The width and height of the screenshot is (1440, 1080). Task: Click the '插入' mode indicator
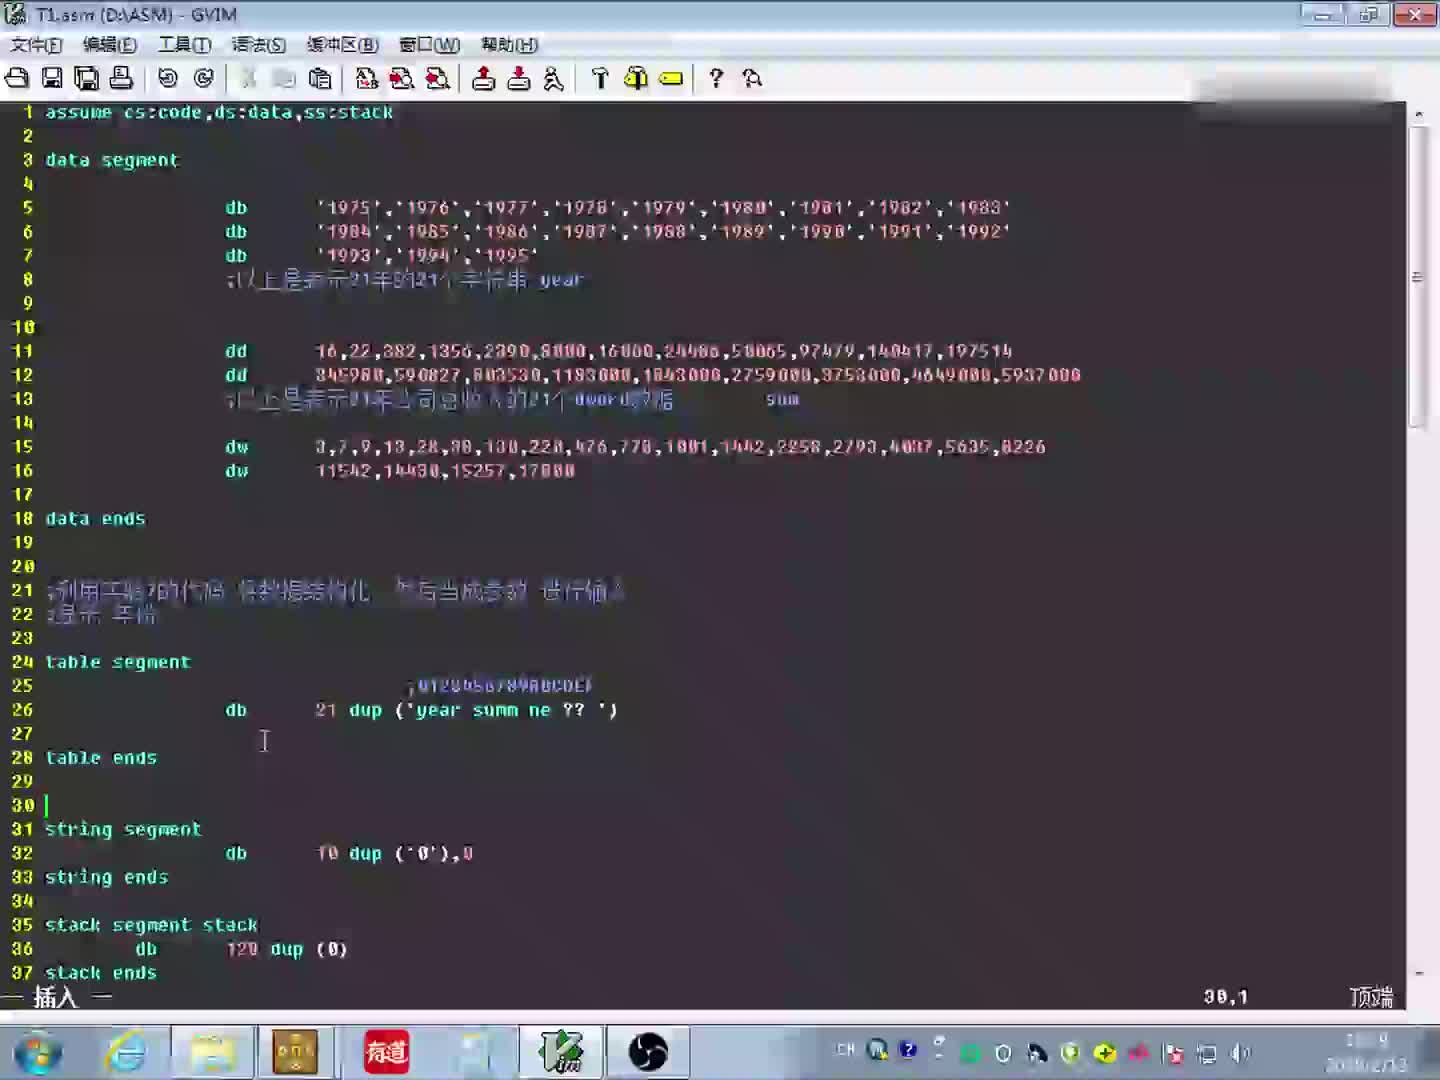coord(56,997)
